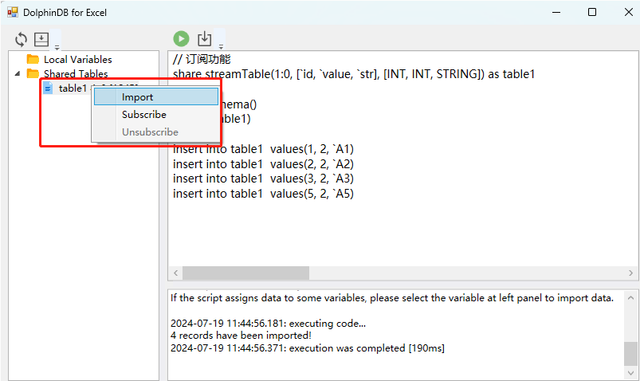This screenshot has width=640, height=381.
Task: Select the Local Variables folder
Action: pos(78,59)
